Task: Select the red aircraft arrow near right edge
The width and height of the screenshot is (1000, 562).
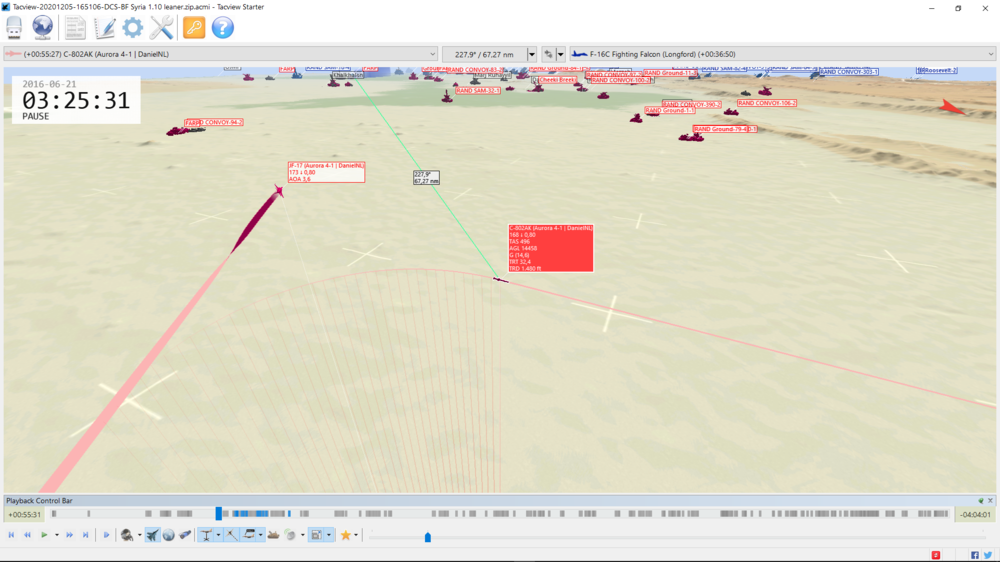Action: click(952, 107)
